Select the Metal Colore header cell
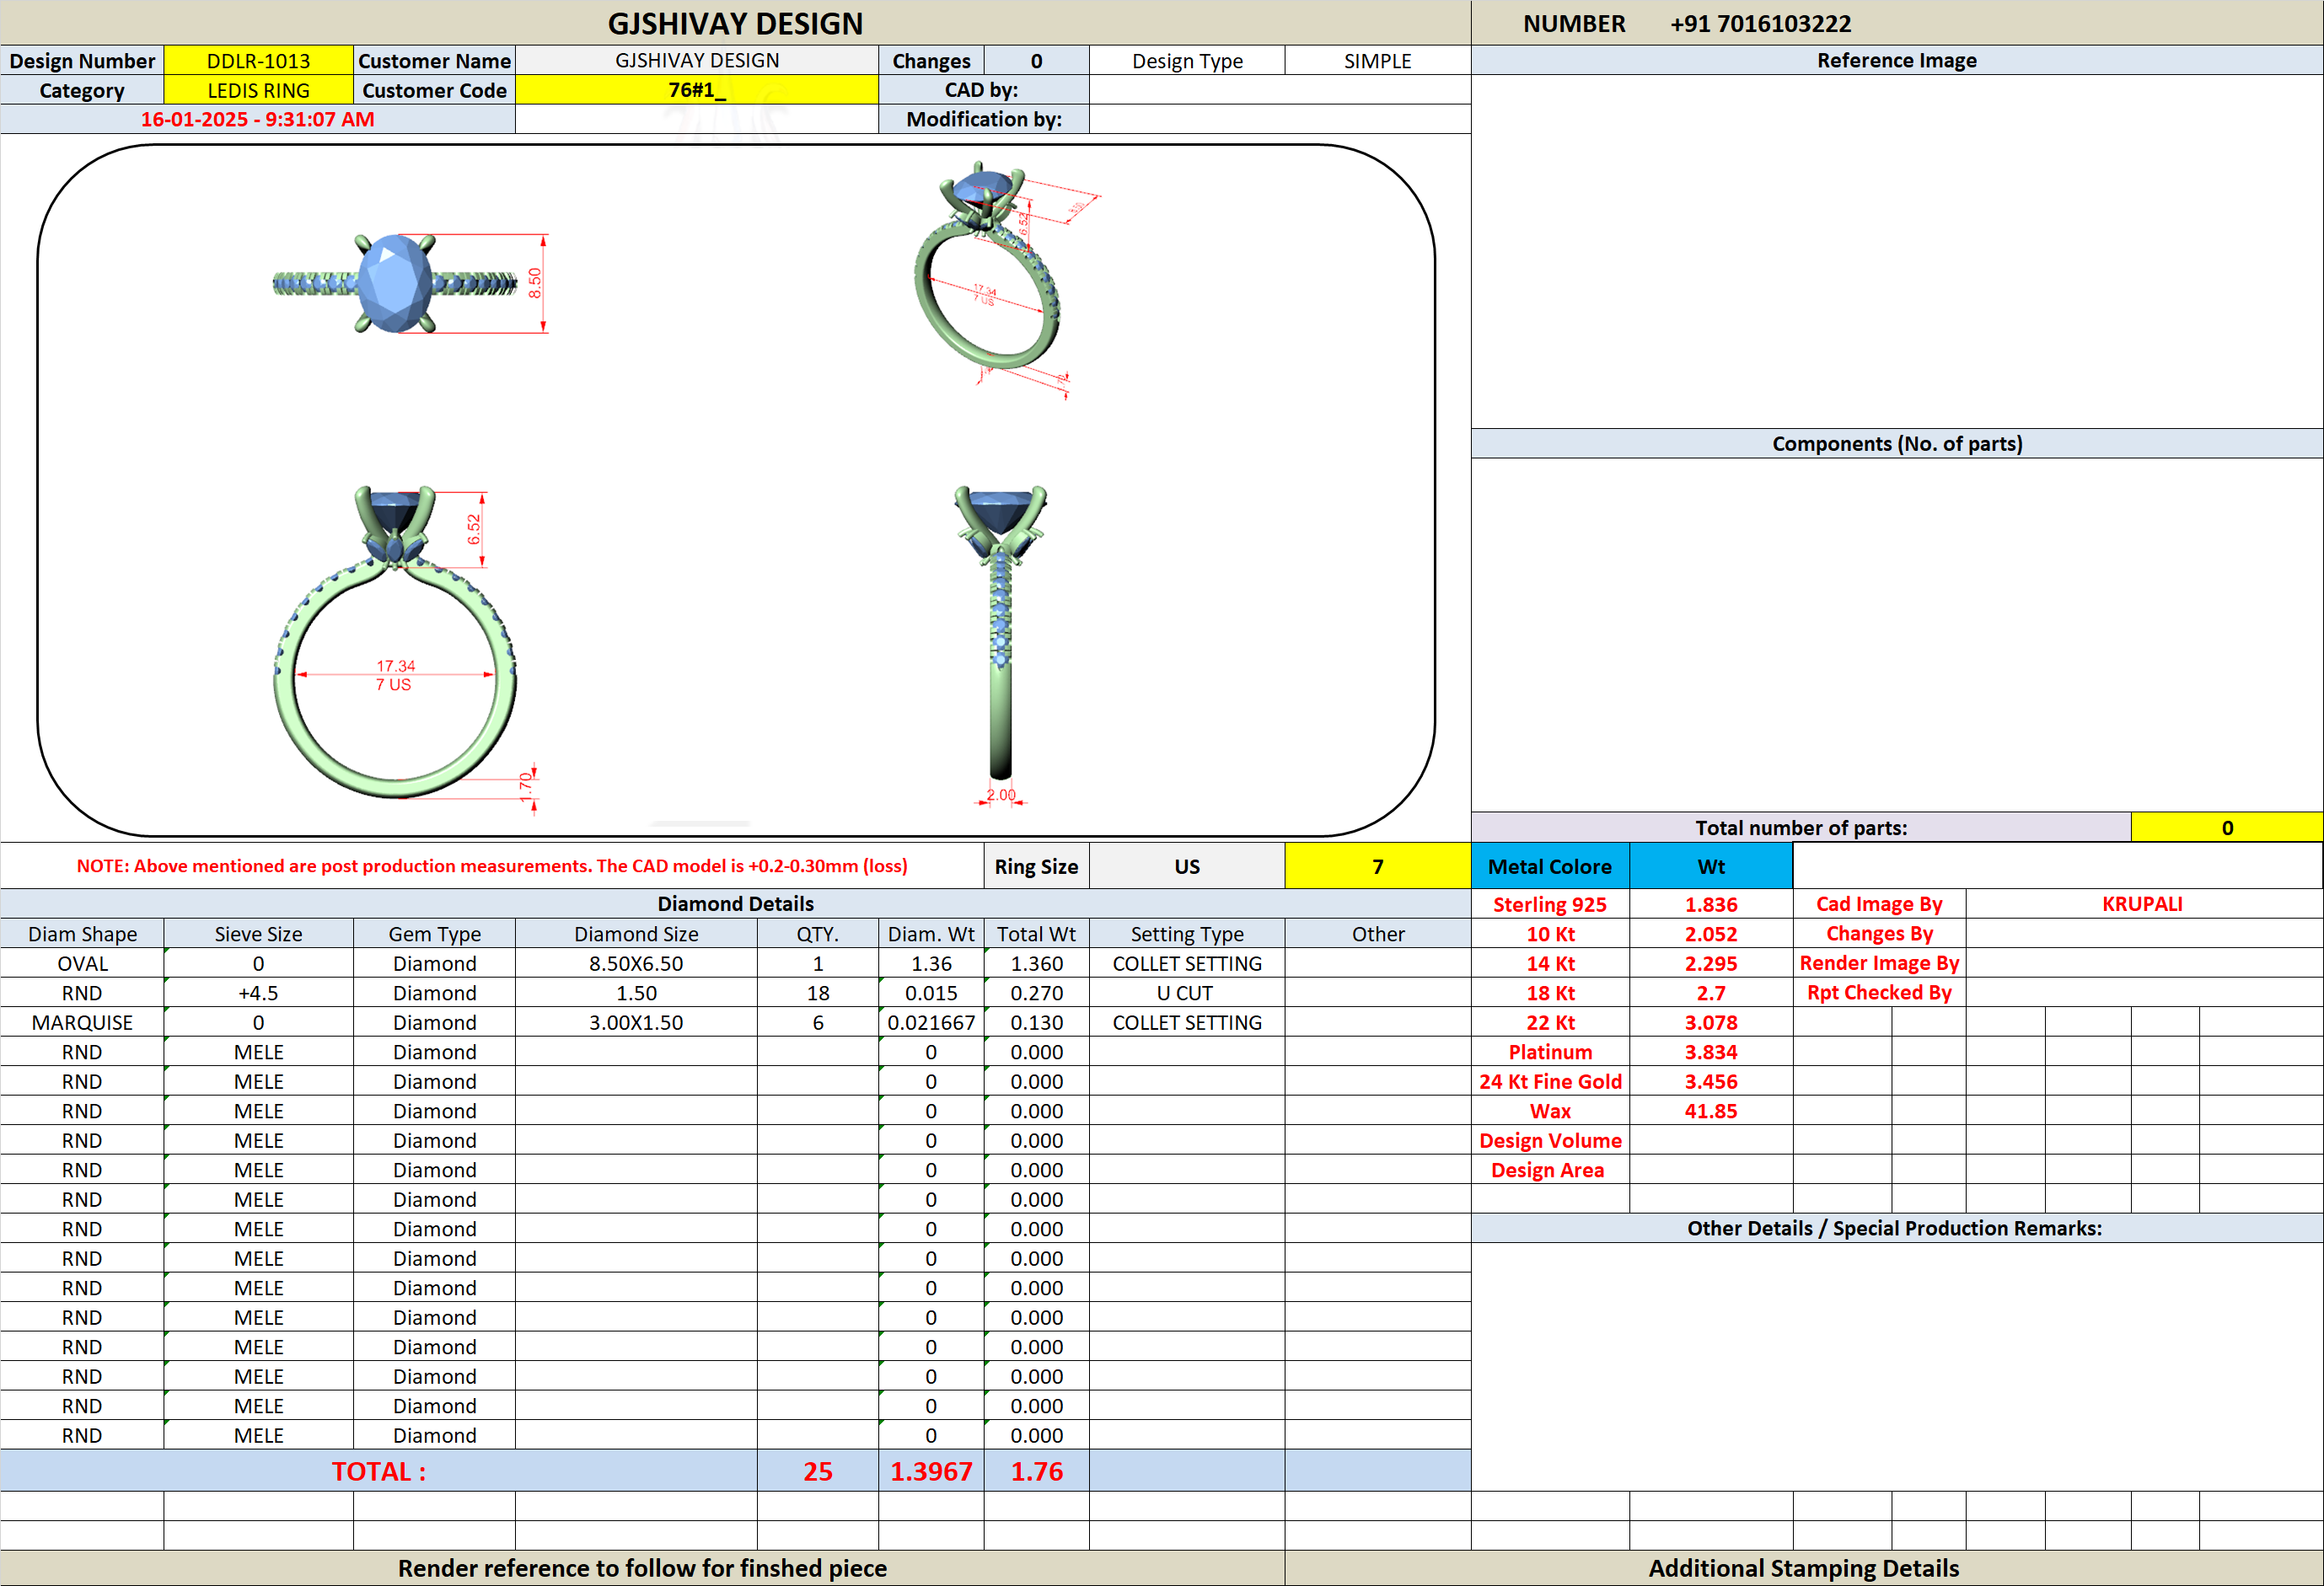Screen dimensions: 2324x1586 click(1550, 866)
